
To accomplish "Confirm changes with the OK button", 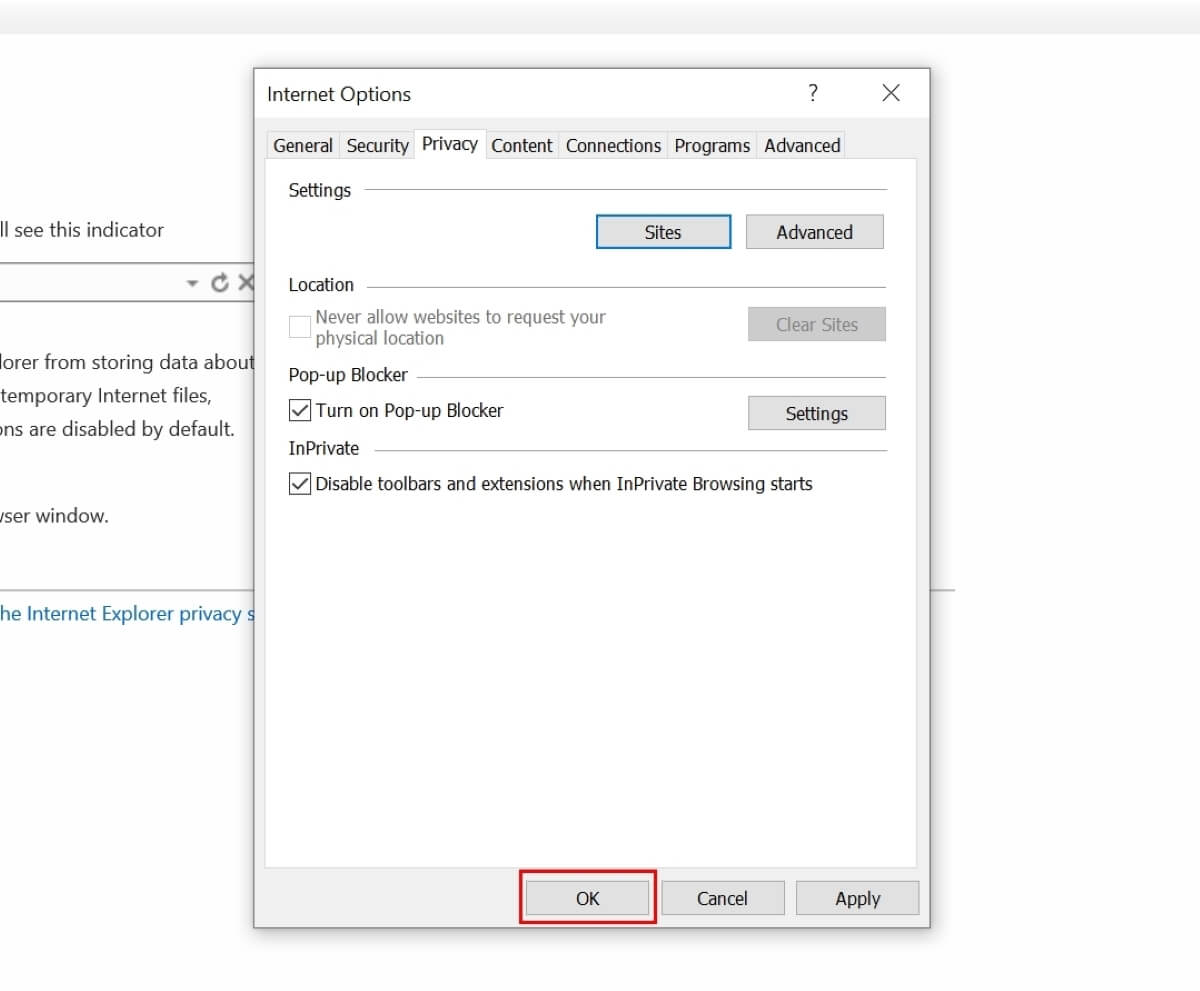I will tap(587, 897).
